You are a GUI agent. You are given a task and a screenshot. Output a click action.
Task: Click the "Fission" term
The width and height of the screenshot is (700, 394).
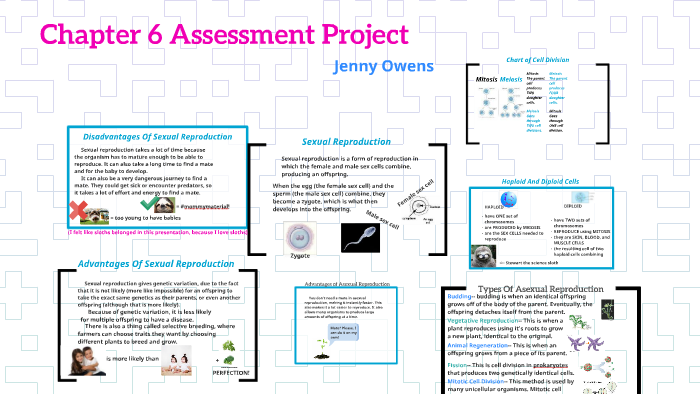[457, 365]
